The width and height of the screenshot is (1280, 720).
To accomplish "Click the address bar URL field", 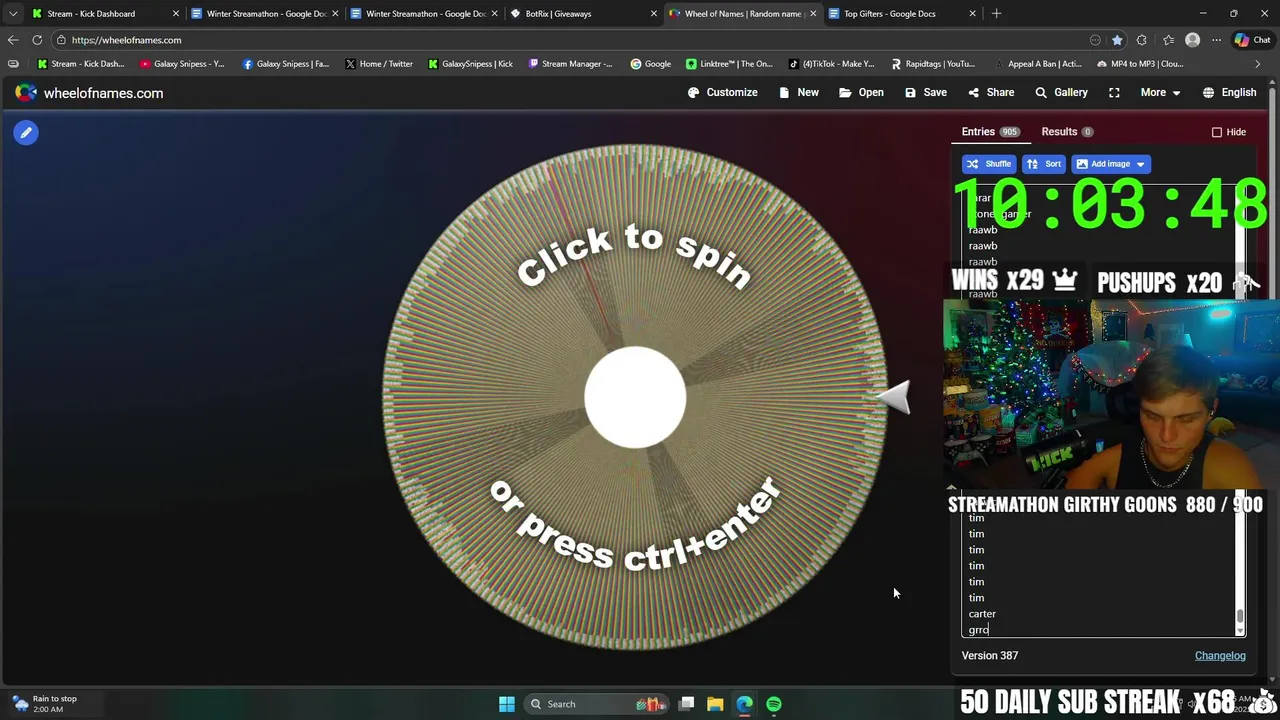I will coord(570,40).
